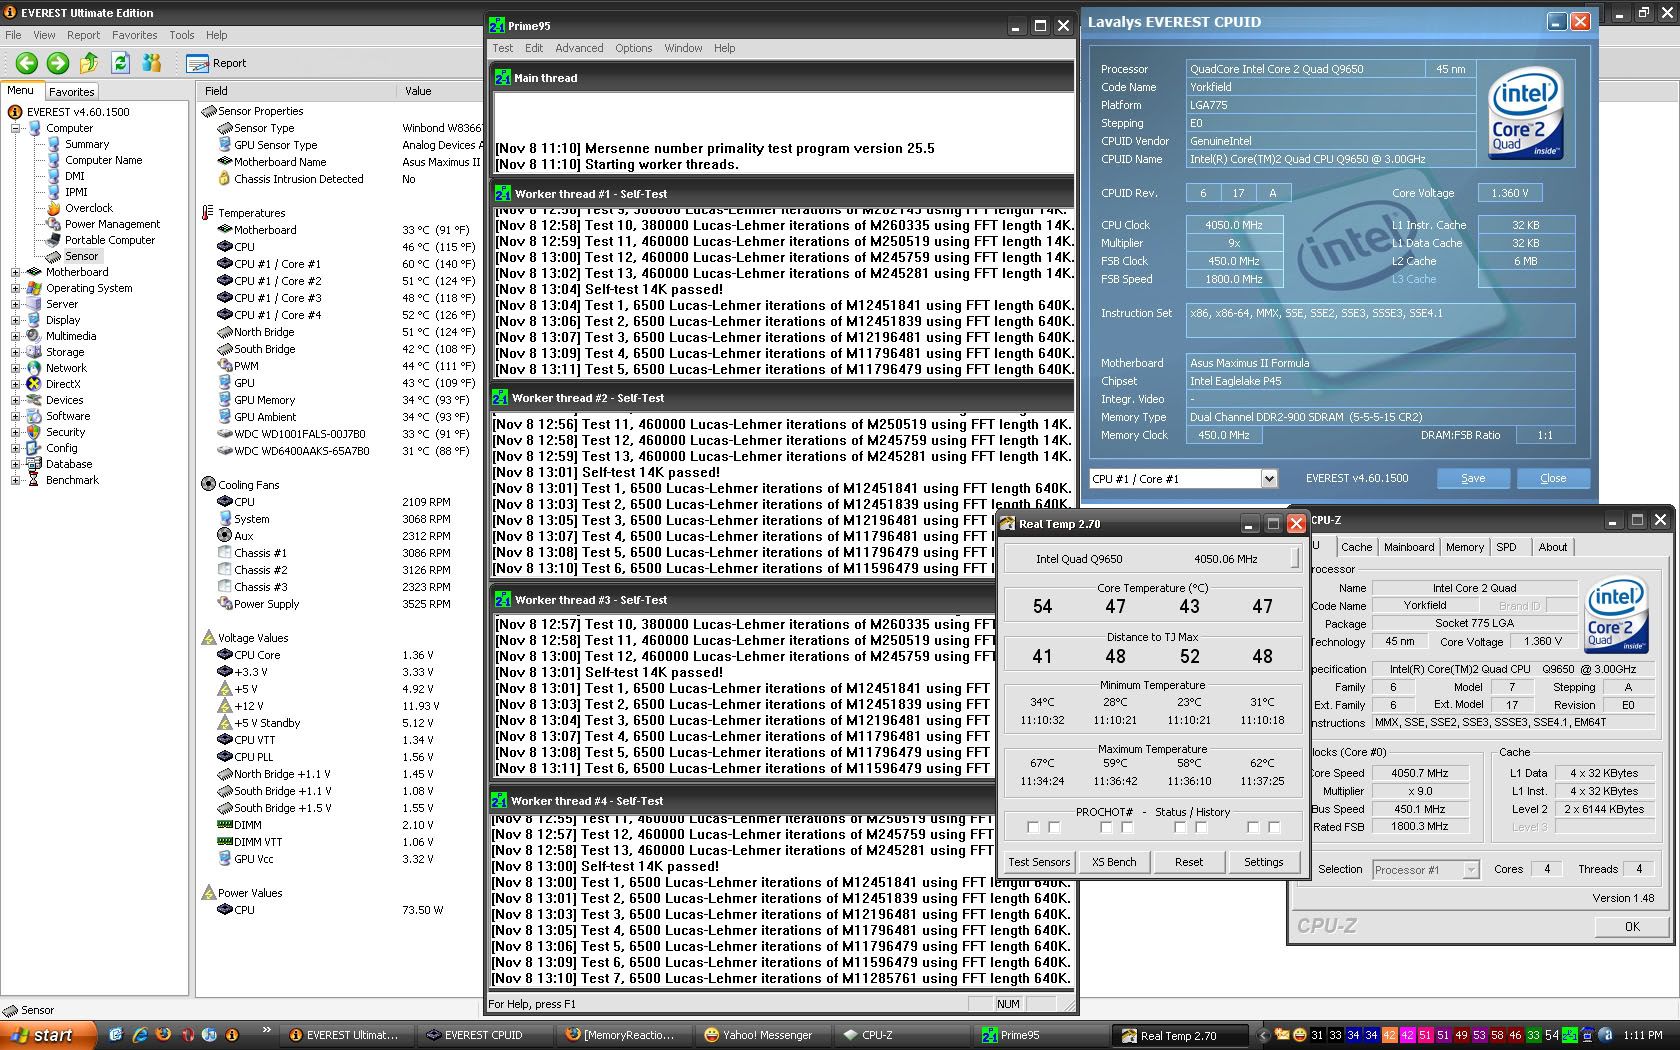The width and height of the screenshot is (1680, 1050).
Task: Go up one level via folder-arrow icon
Action: (x=89, y=63)
